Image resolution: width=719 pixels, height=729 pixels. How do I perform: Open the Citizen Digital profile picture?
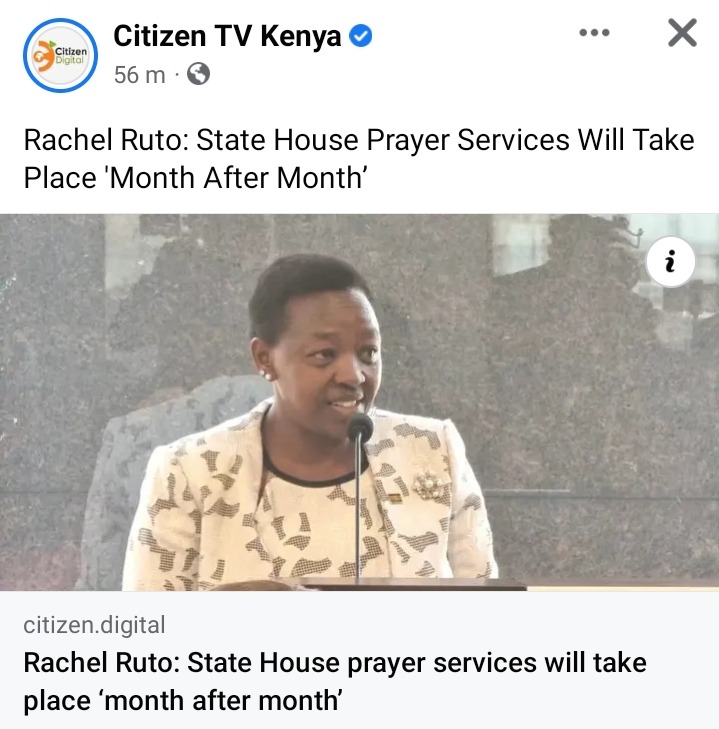point(60,55)
